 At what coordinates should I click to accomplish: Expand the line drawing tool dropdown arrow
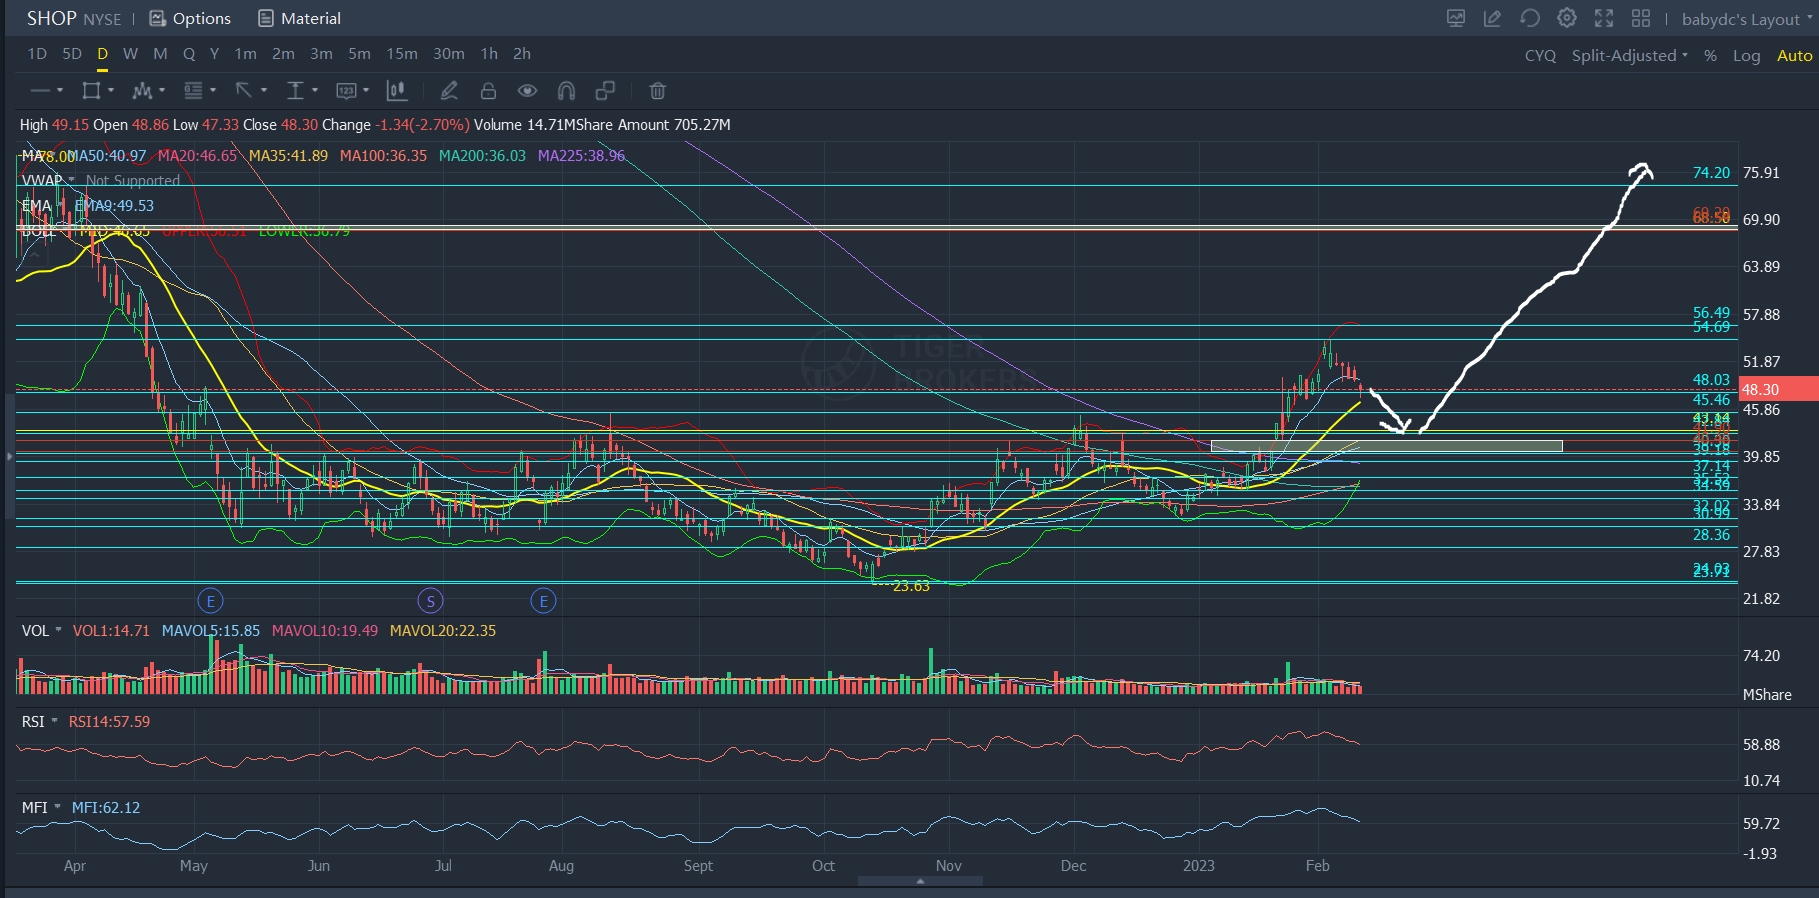60,91
